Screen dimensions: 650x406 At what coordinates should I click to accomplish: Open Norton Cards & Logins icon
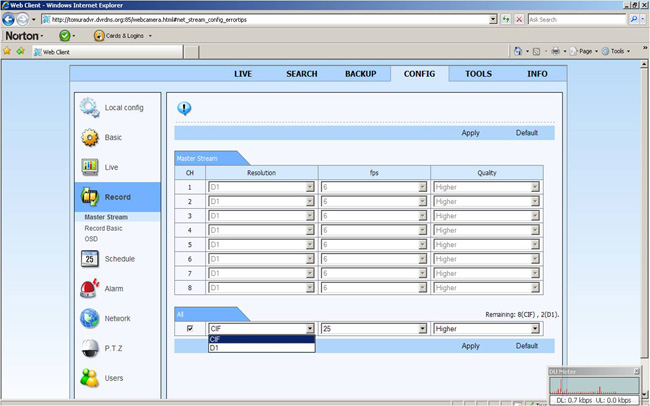pos(99,36)
